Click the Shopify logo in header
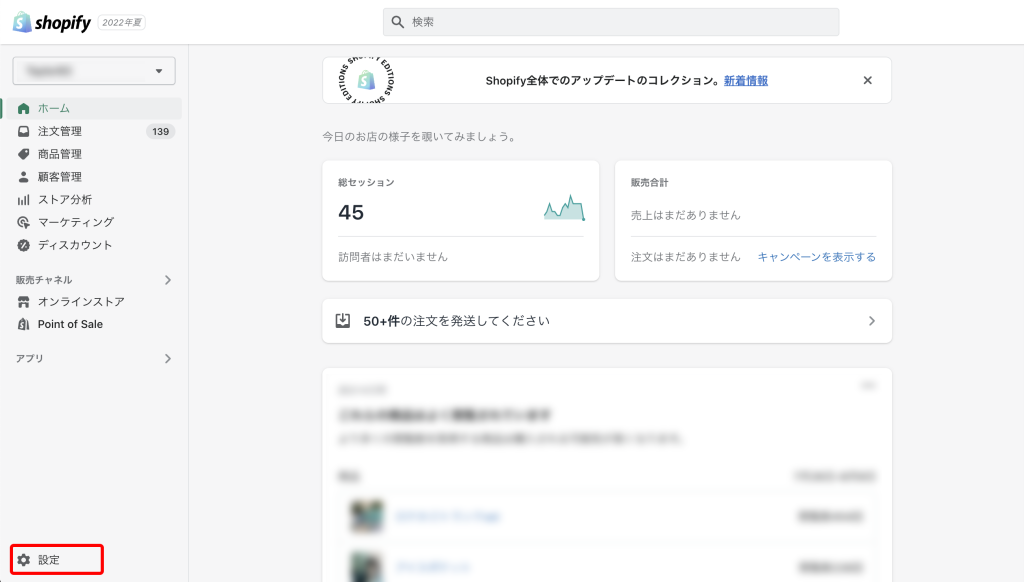Viewport: 1024px width, 582px height. [52, 21]
